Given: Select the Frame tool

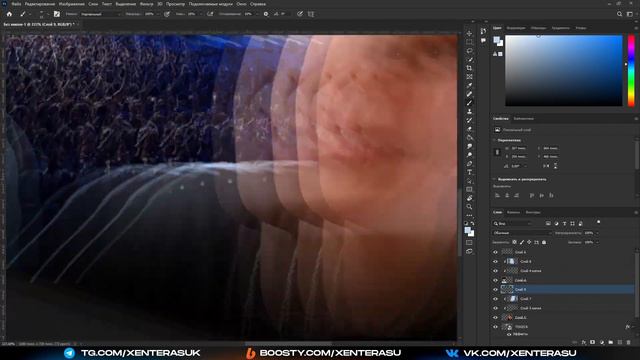Looking at the screenshot, I should (x=469, y=76).
